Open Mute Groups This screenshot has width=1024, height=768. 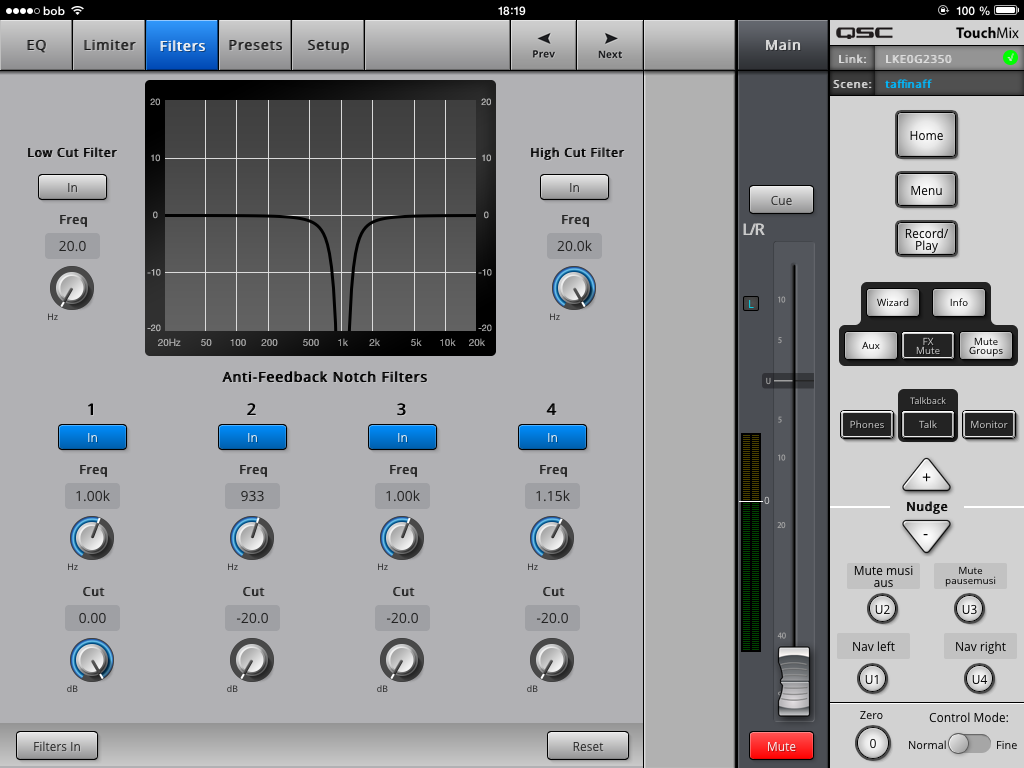click(985, 345)
